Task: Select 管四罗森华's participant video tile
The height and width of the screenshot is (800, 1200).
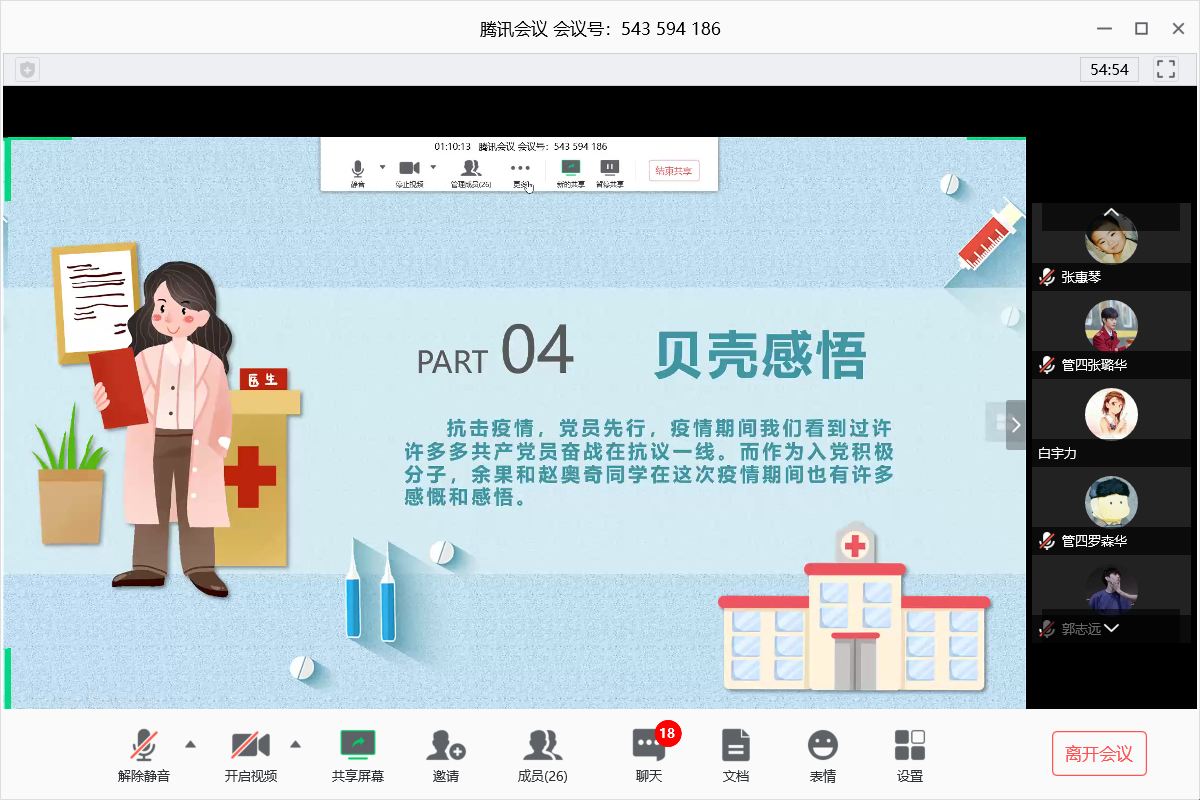Action: tap(1111, 508)
